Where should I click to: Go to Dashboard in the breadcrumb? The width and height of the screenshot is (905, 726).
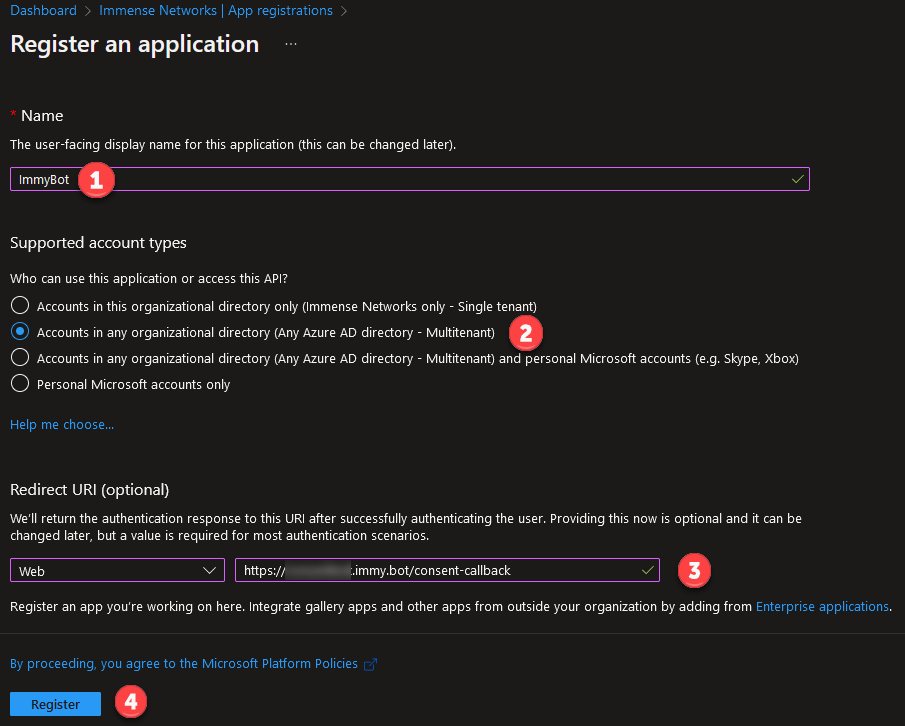[x=43, y=11]
